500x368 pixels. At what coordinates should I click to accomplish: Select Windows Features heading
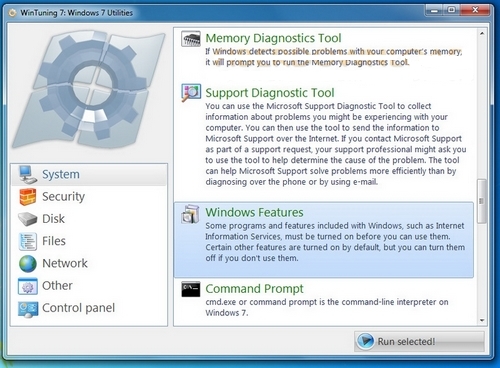click(x=254, y=212)
